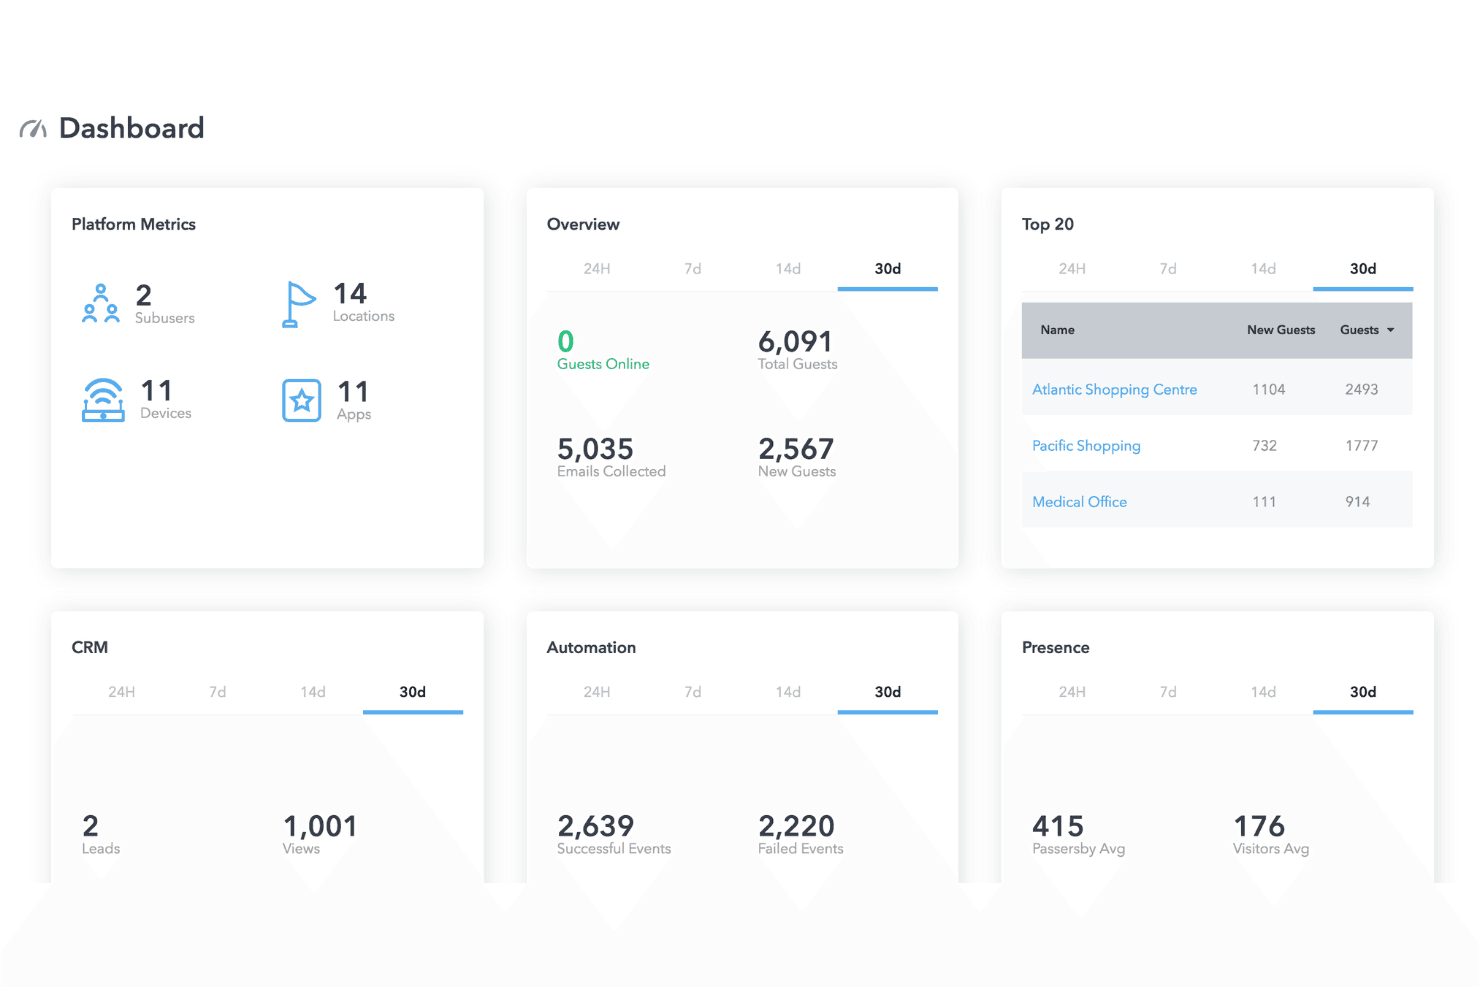Switch Overview to 7d tab
The image size is (1480, 987).
coord(693,269)
